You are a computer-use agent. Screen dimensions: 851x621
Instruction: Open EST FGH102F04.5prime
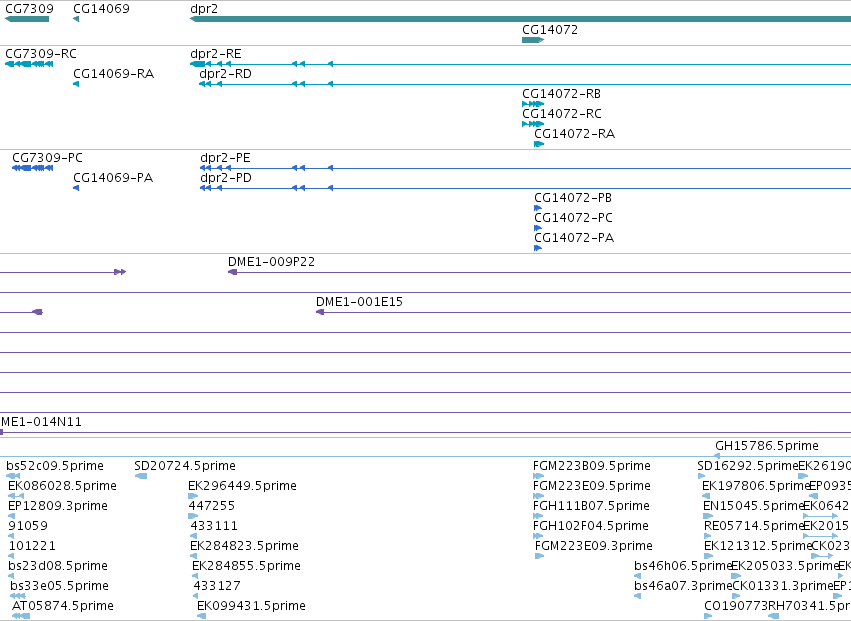point(590,526)
